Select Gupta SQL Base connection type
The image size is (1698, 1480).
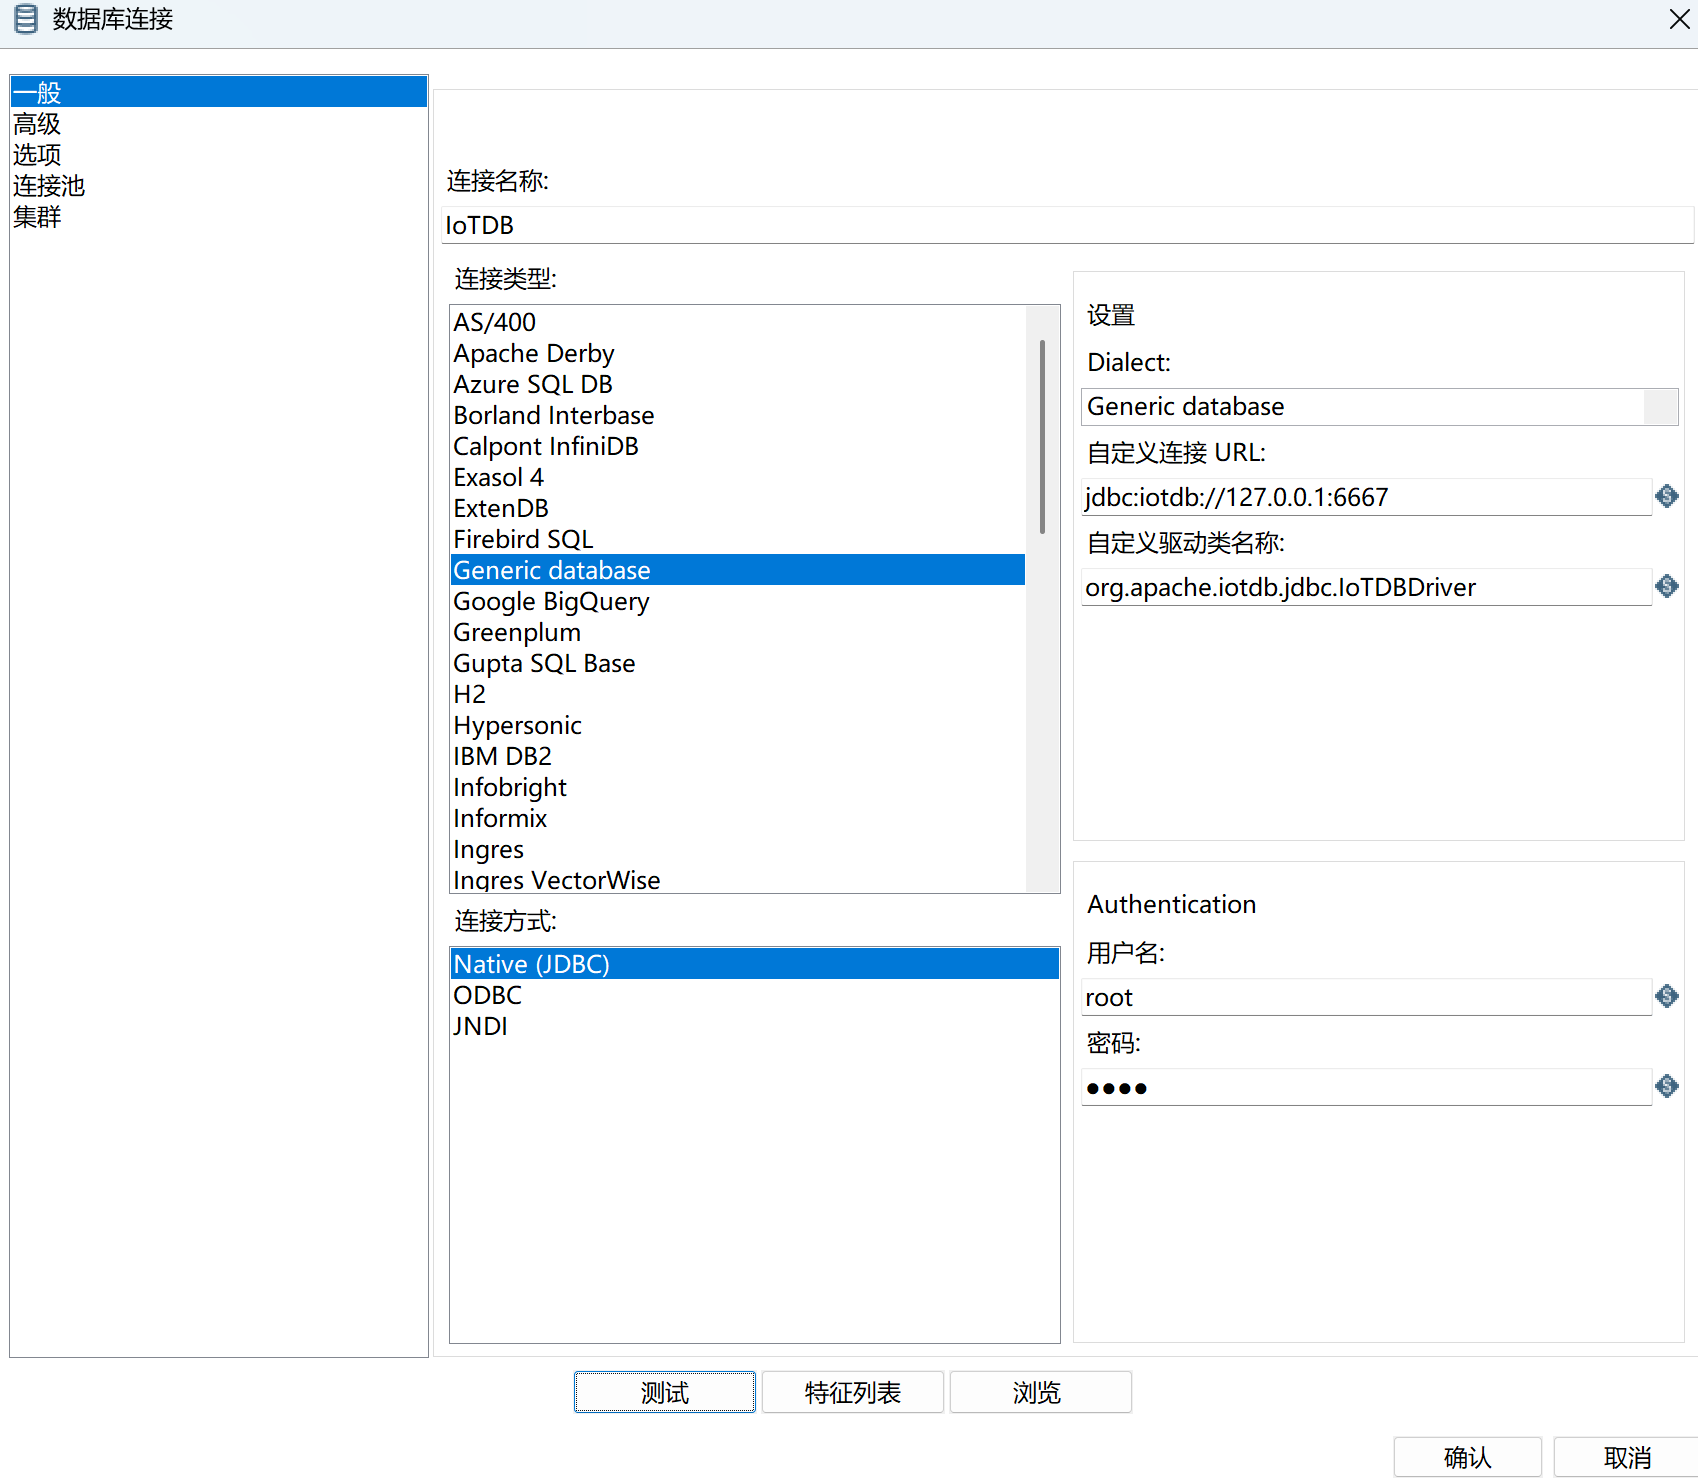tap(738, 663)
